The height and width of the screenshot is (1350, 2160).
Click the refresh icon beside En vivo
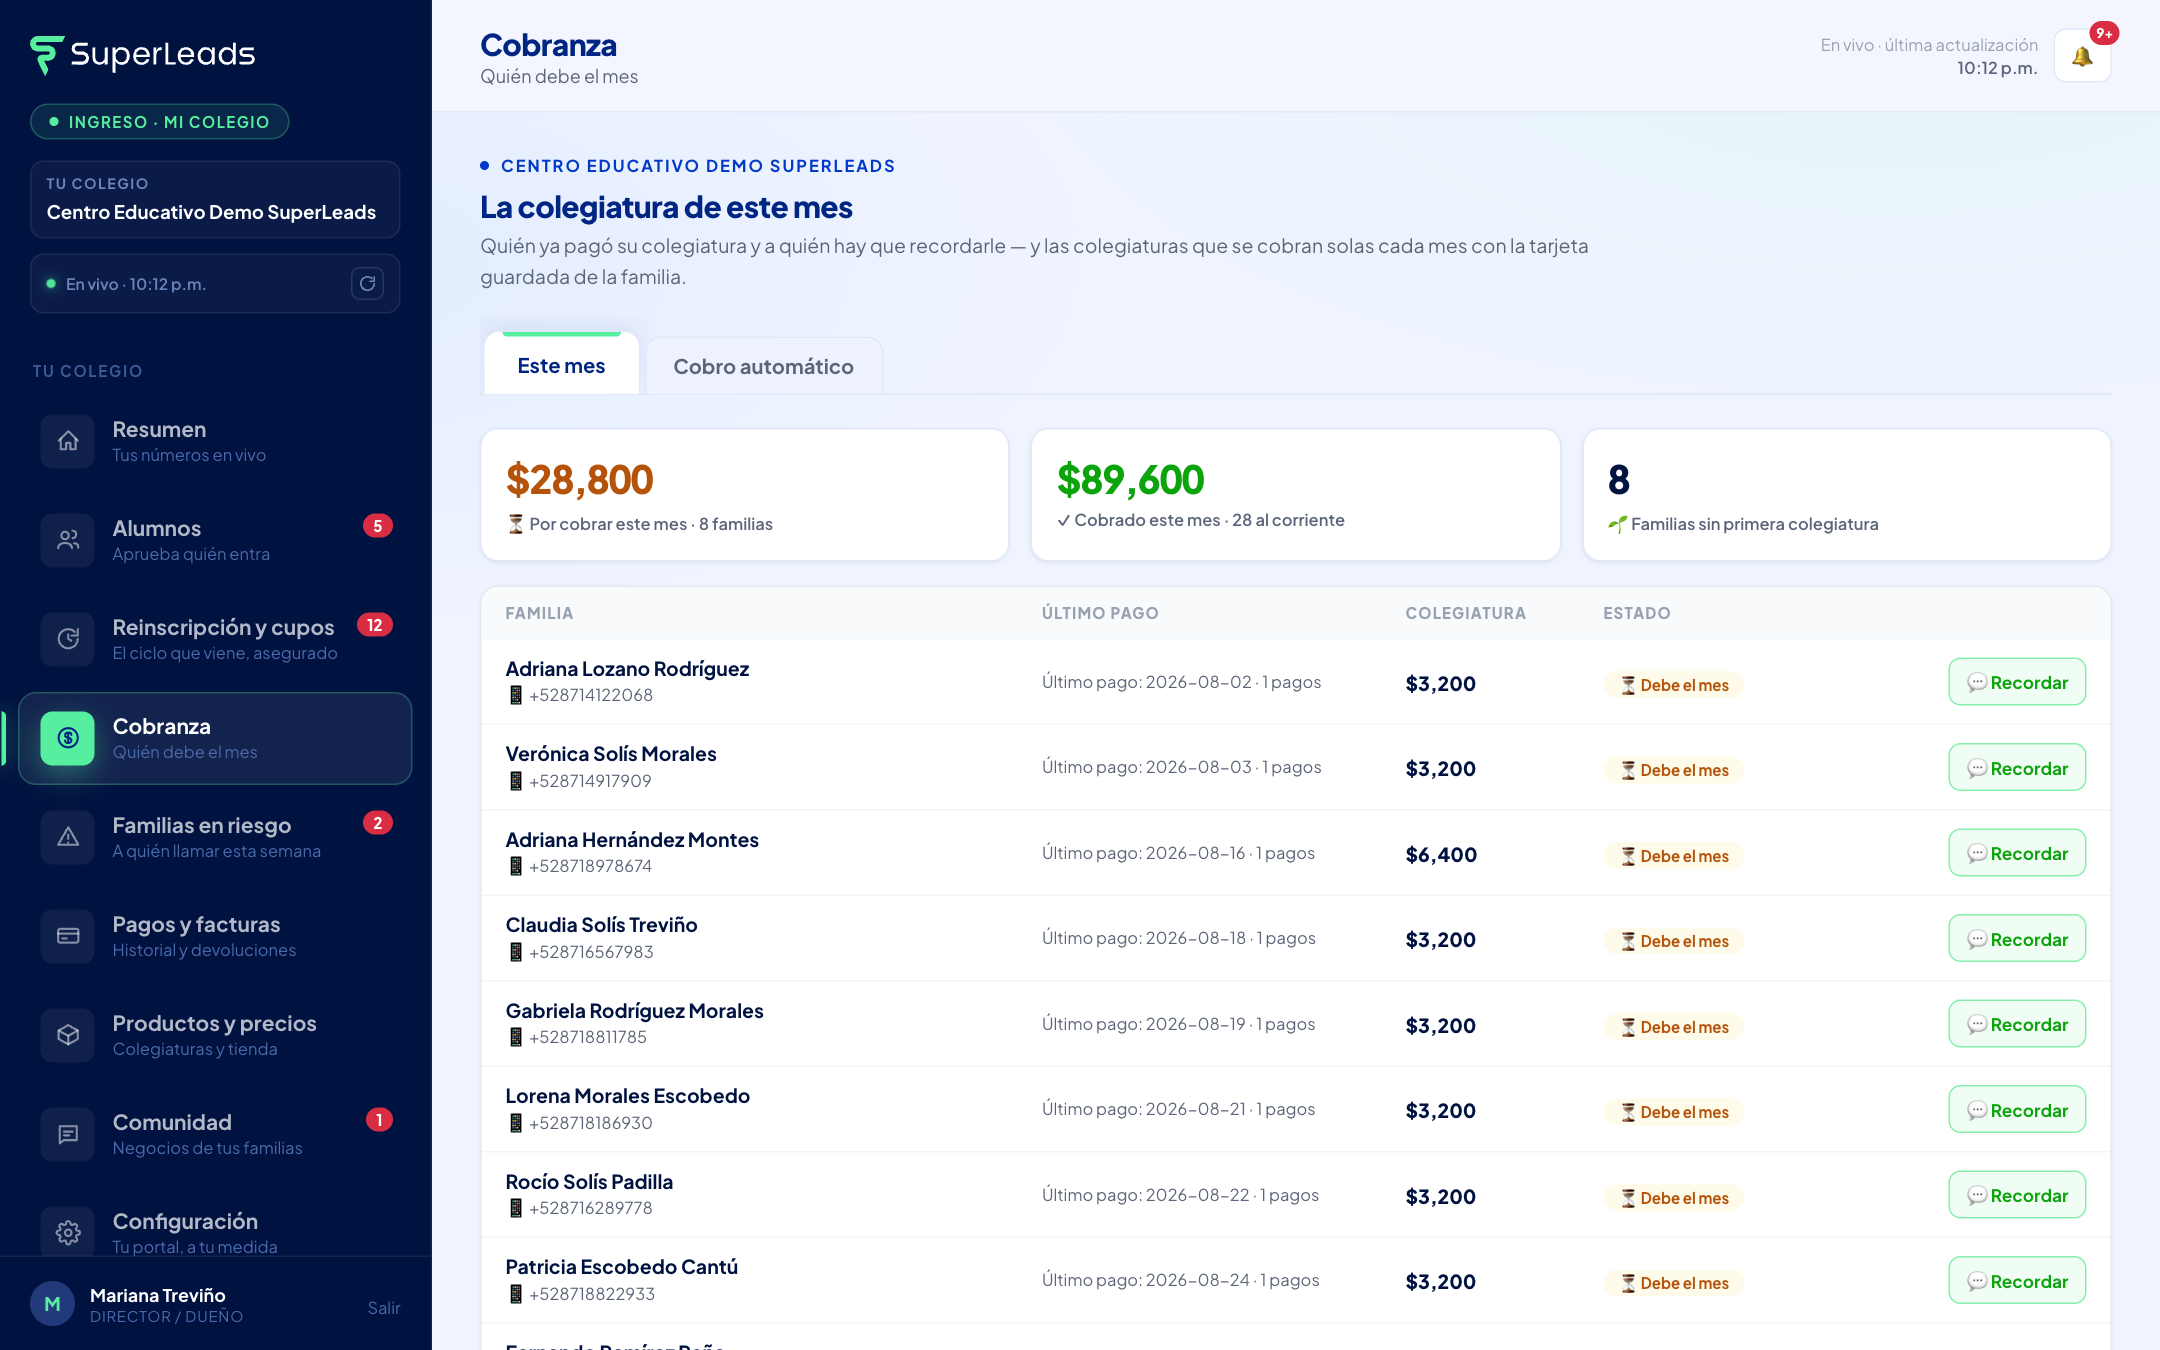tap(368, 284)
